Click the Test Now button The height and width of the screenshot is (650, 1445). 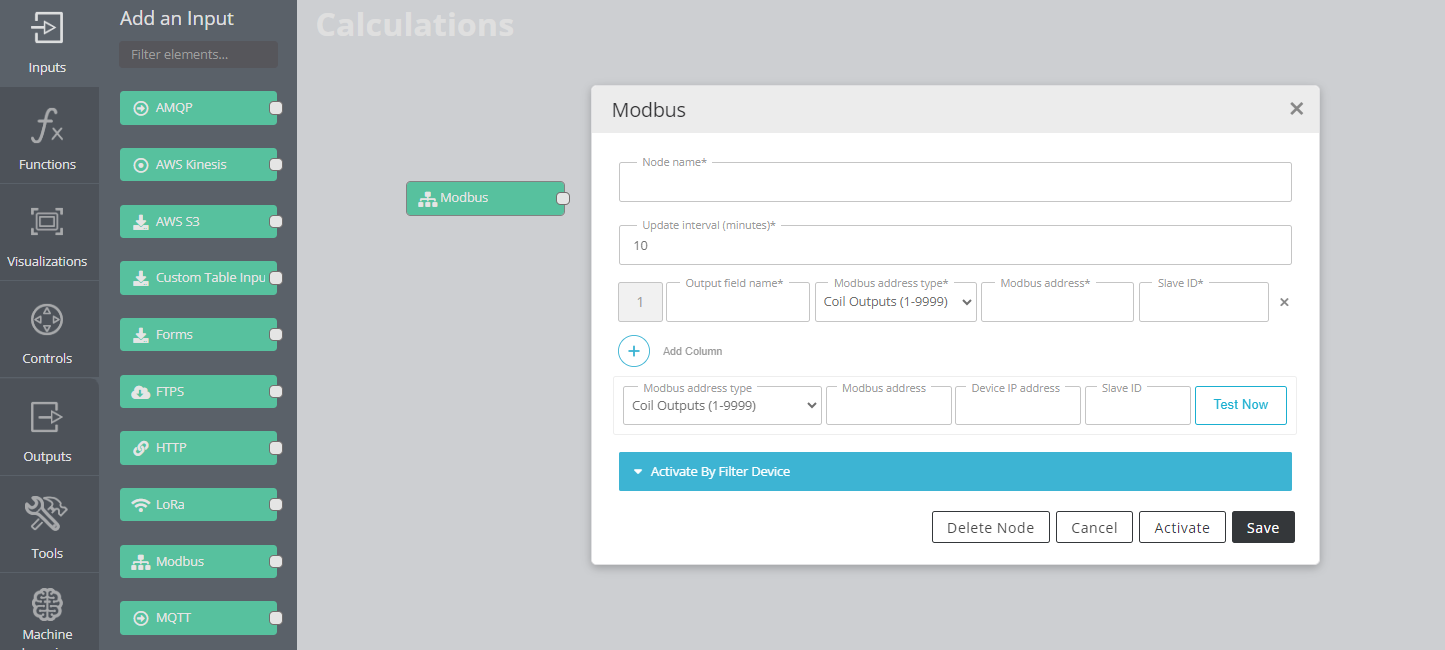coord(1240,405)
